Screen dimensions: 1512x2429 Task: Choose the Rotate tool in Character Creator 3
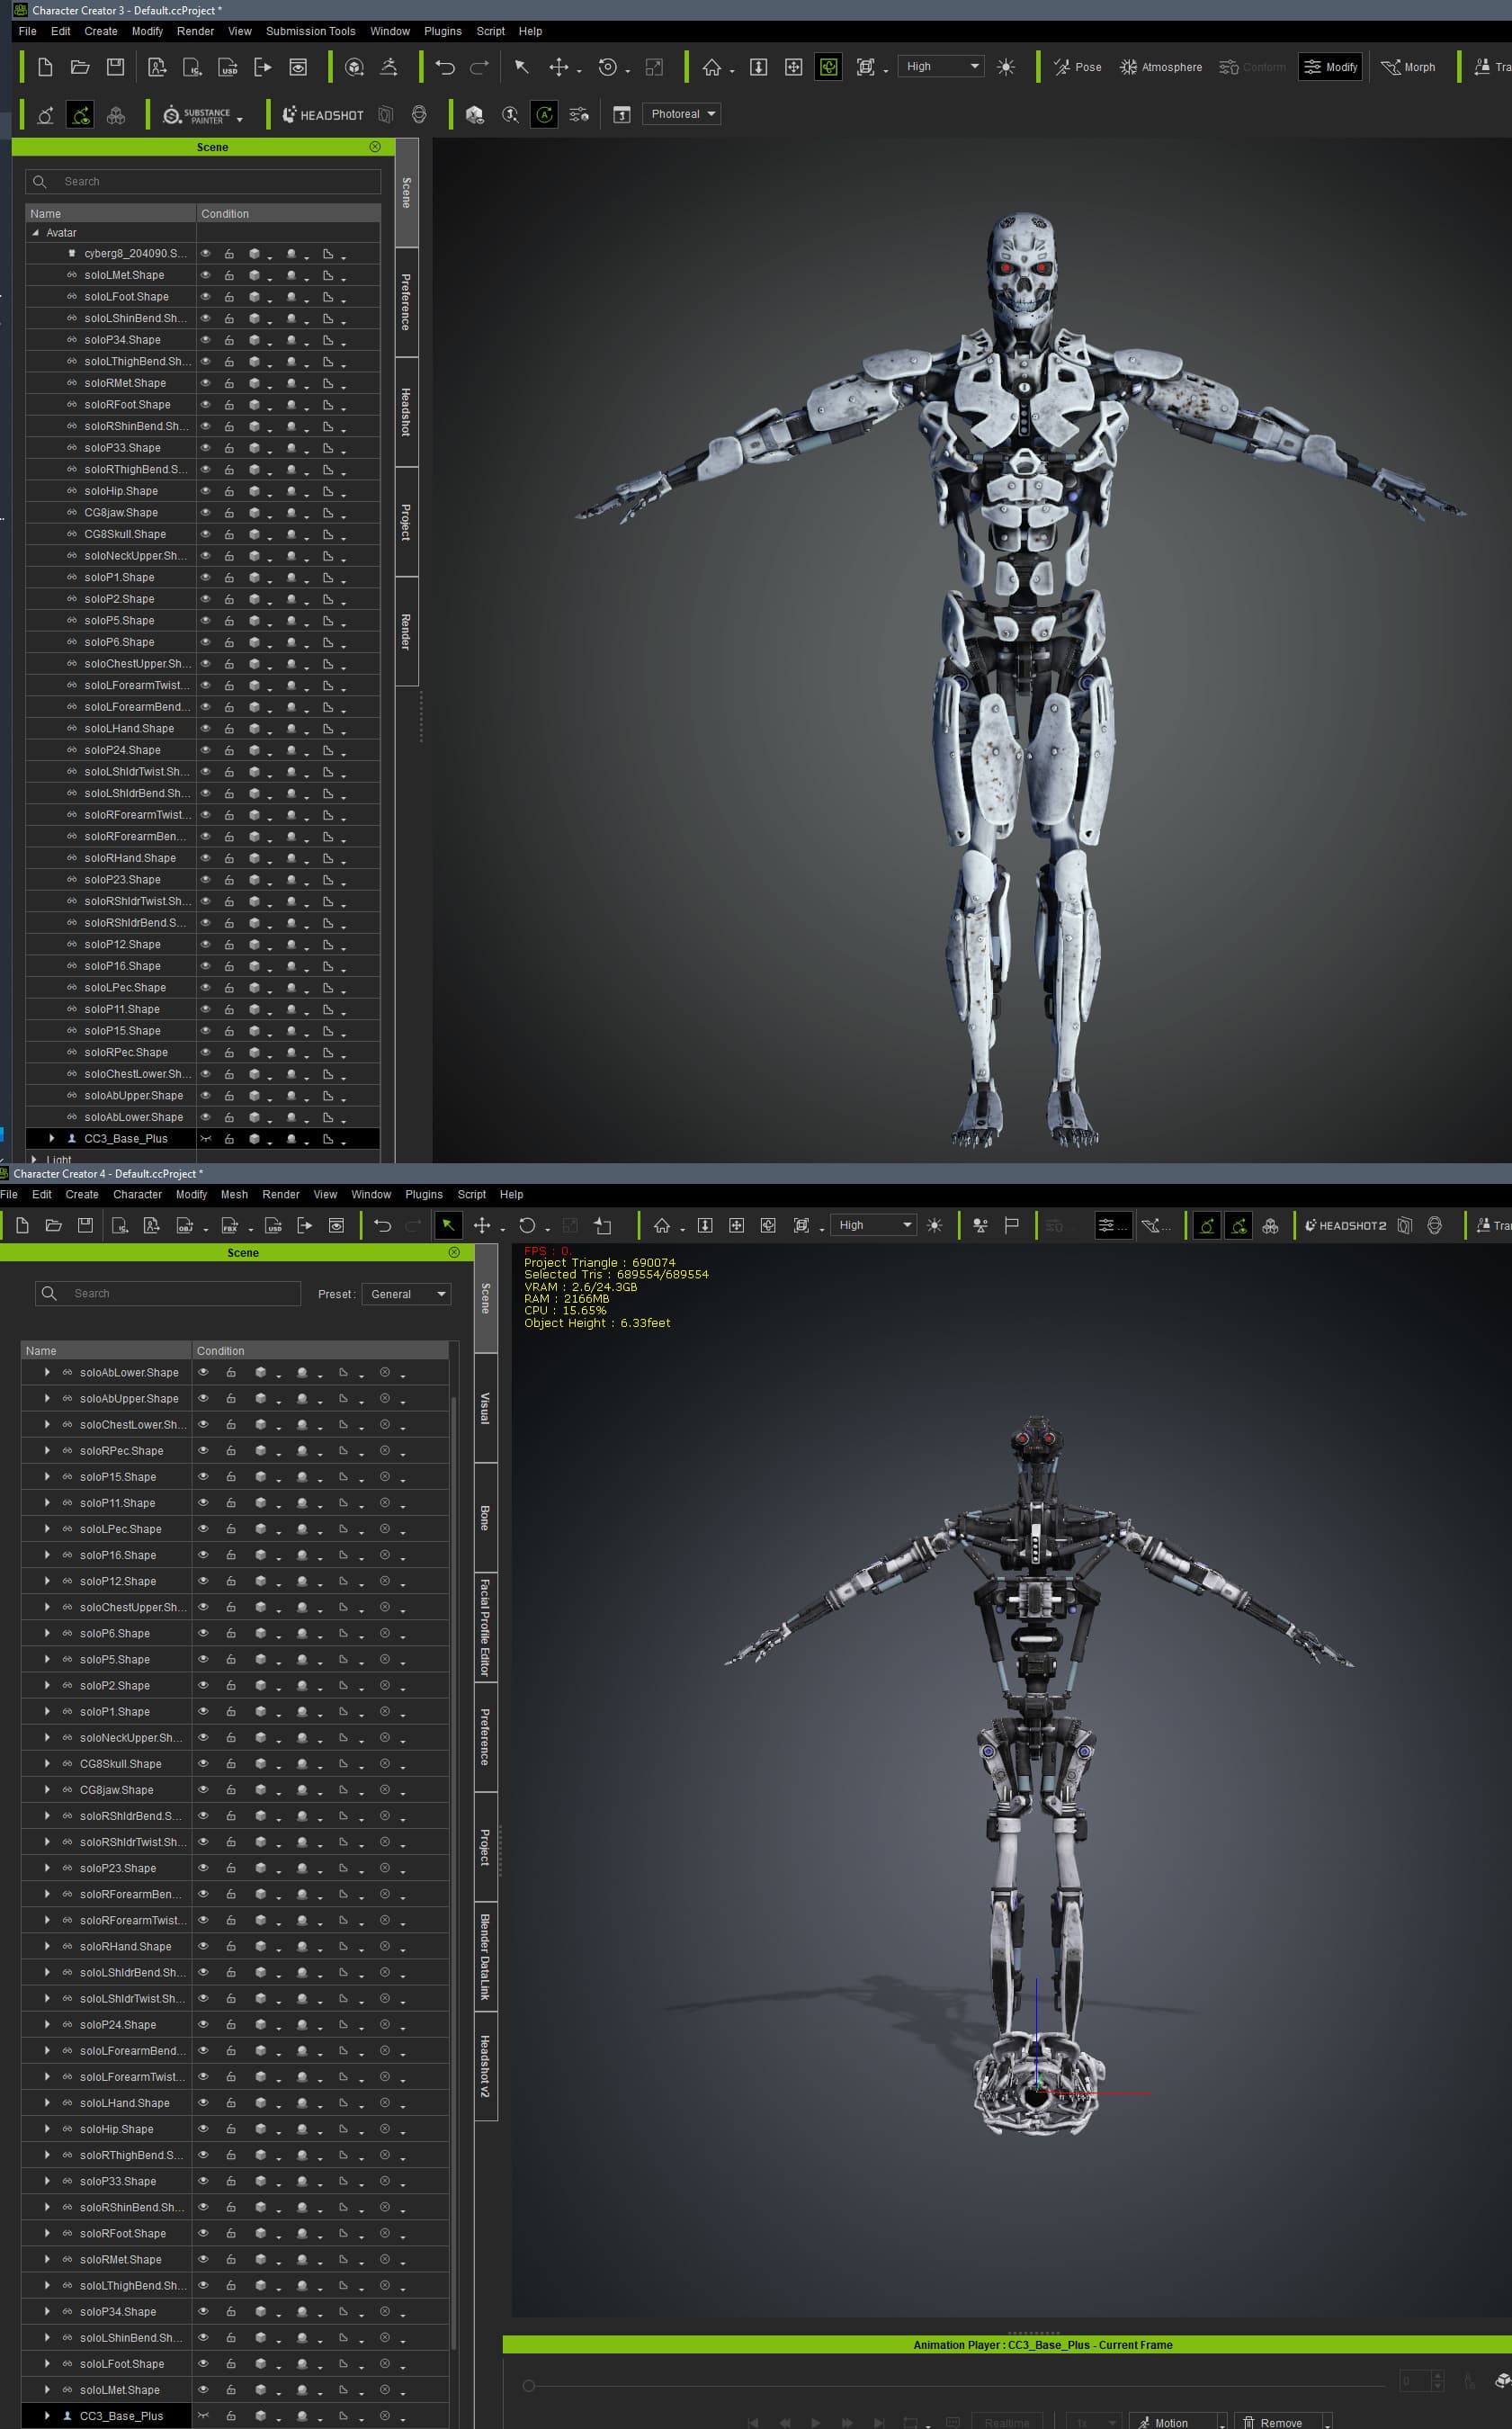tap(607, 67)
